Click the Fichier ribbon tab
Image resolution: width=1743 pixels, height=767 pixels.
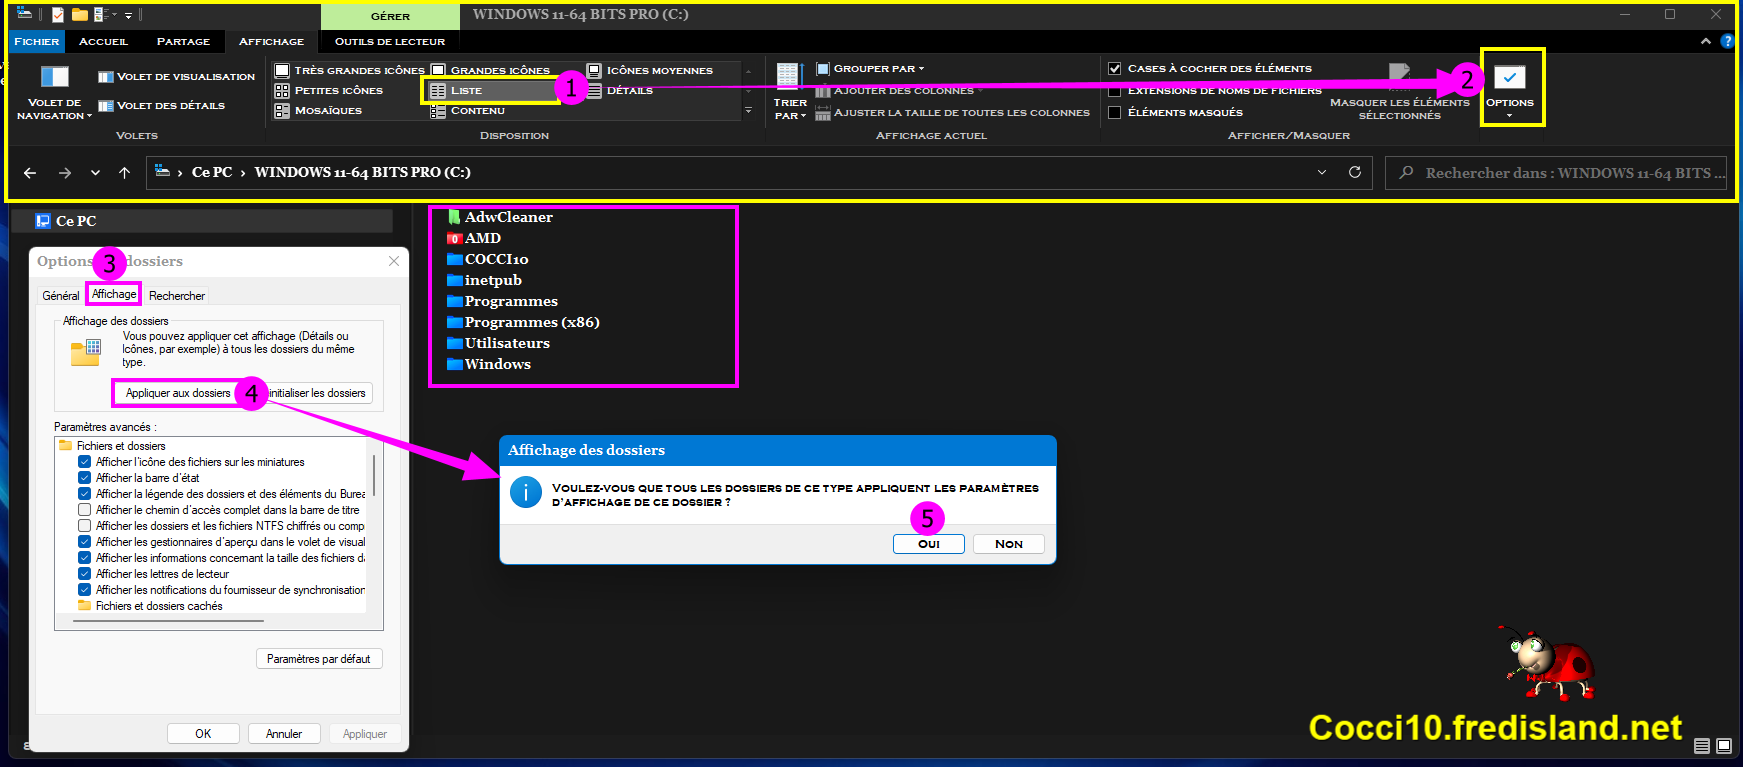[x=37, y=41]
